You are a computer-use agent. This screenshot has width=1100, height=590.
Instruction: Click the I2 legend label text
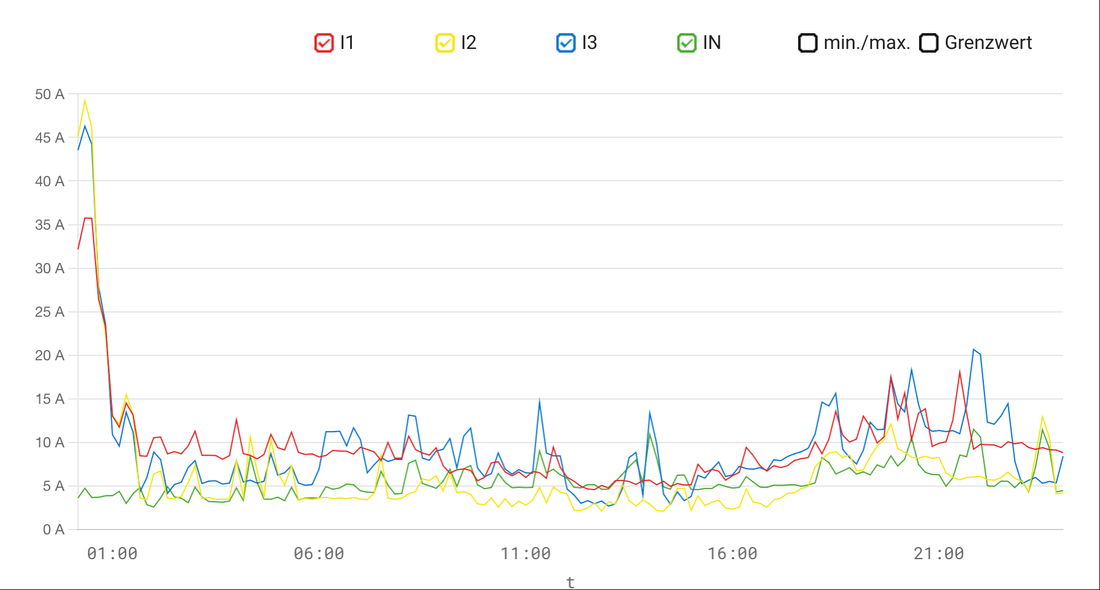tap(468, 43)
